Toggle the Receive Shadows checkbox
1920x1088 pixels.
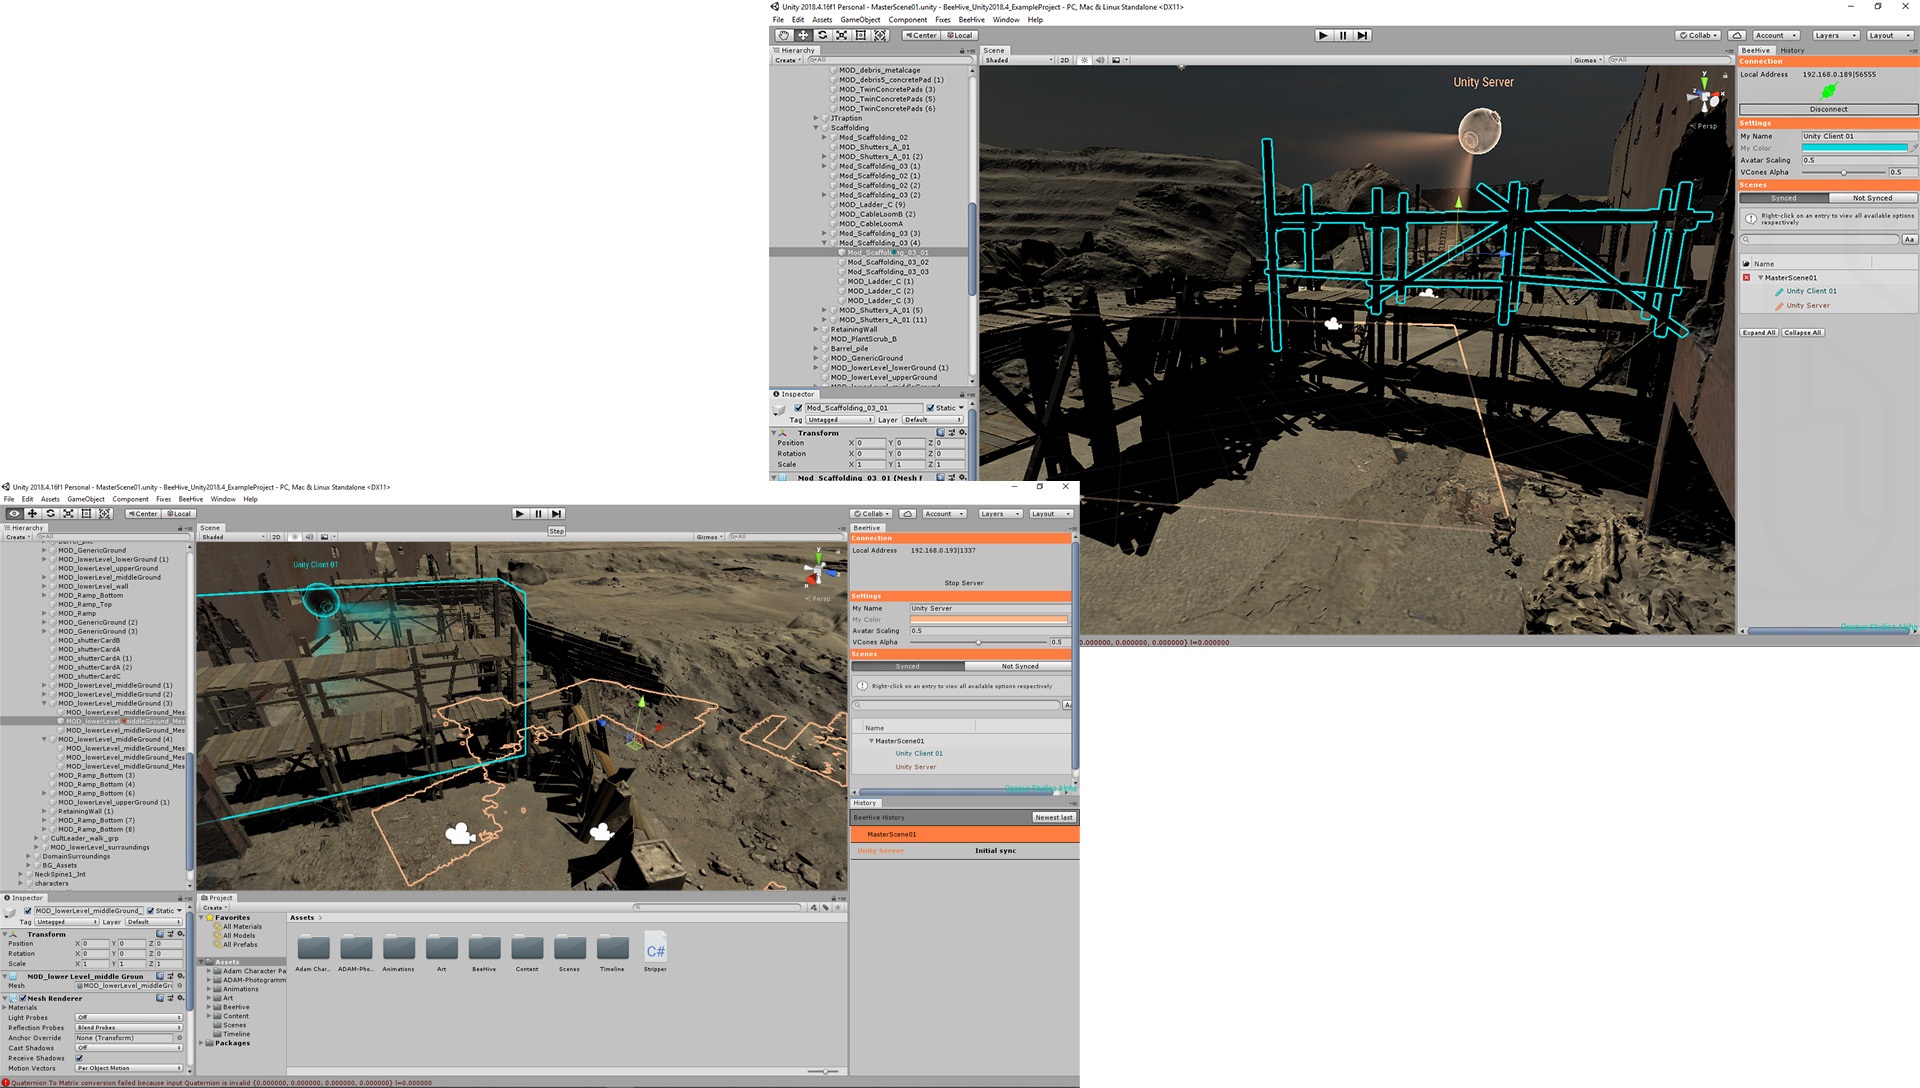(x=79, y=1058)
